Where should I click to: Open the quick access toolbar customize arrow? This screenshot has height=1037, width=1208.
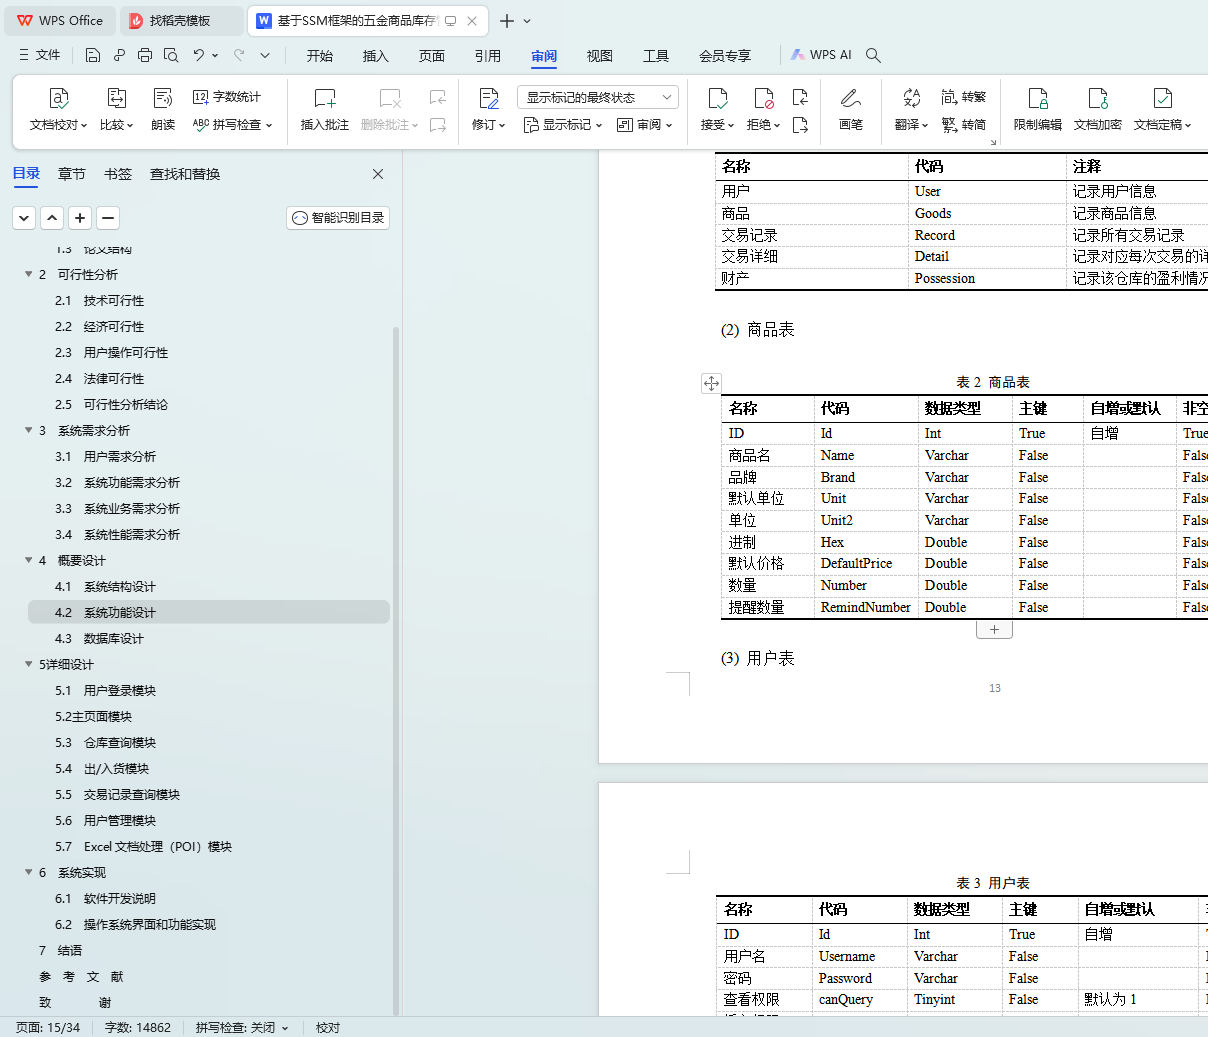point(265,55)
